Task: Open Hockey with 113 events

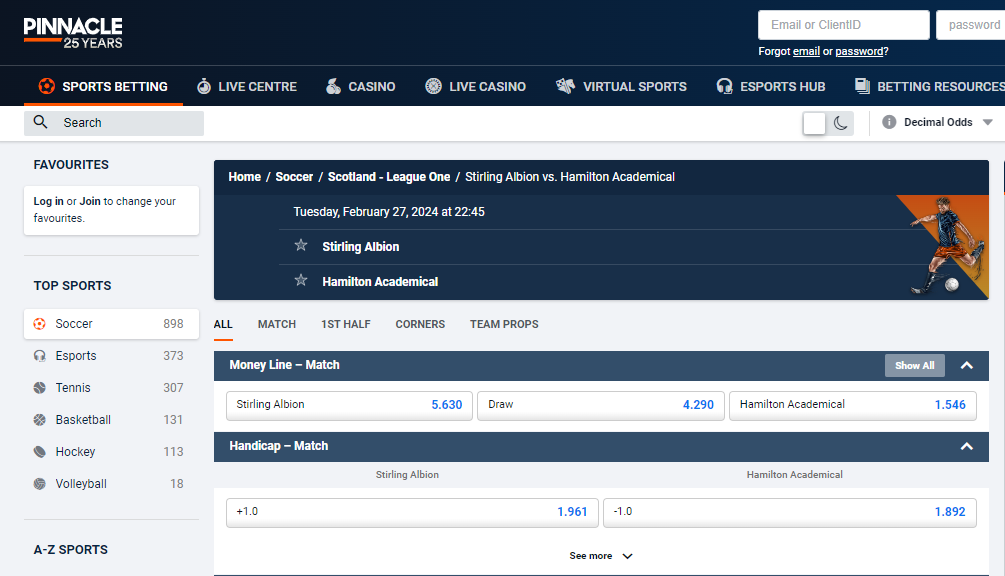Action: click(112, 452)
